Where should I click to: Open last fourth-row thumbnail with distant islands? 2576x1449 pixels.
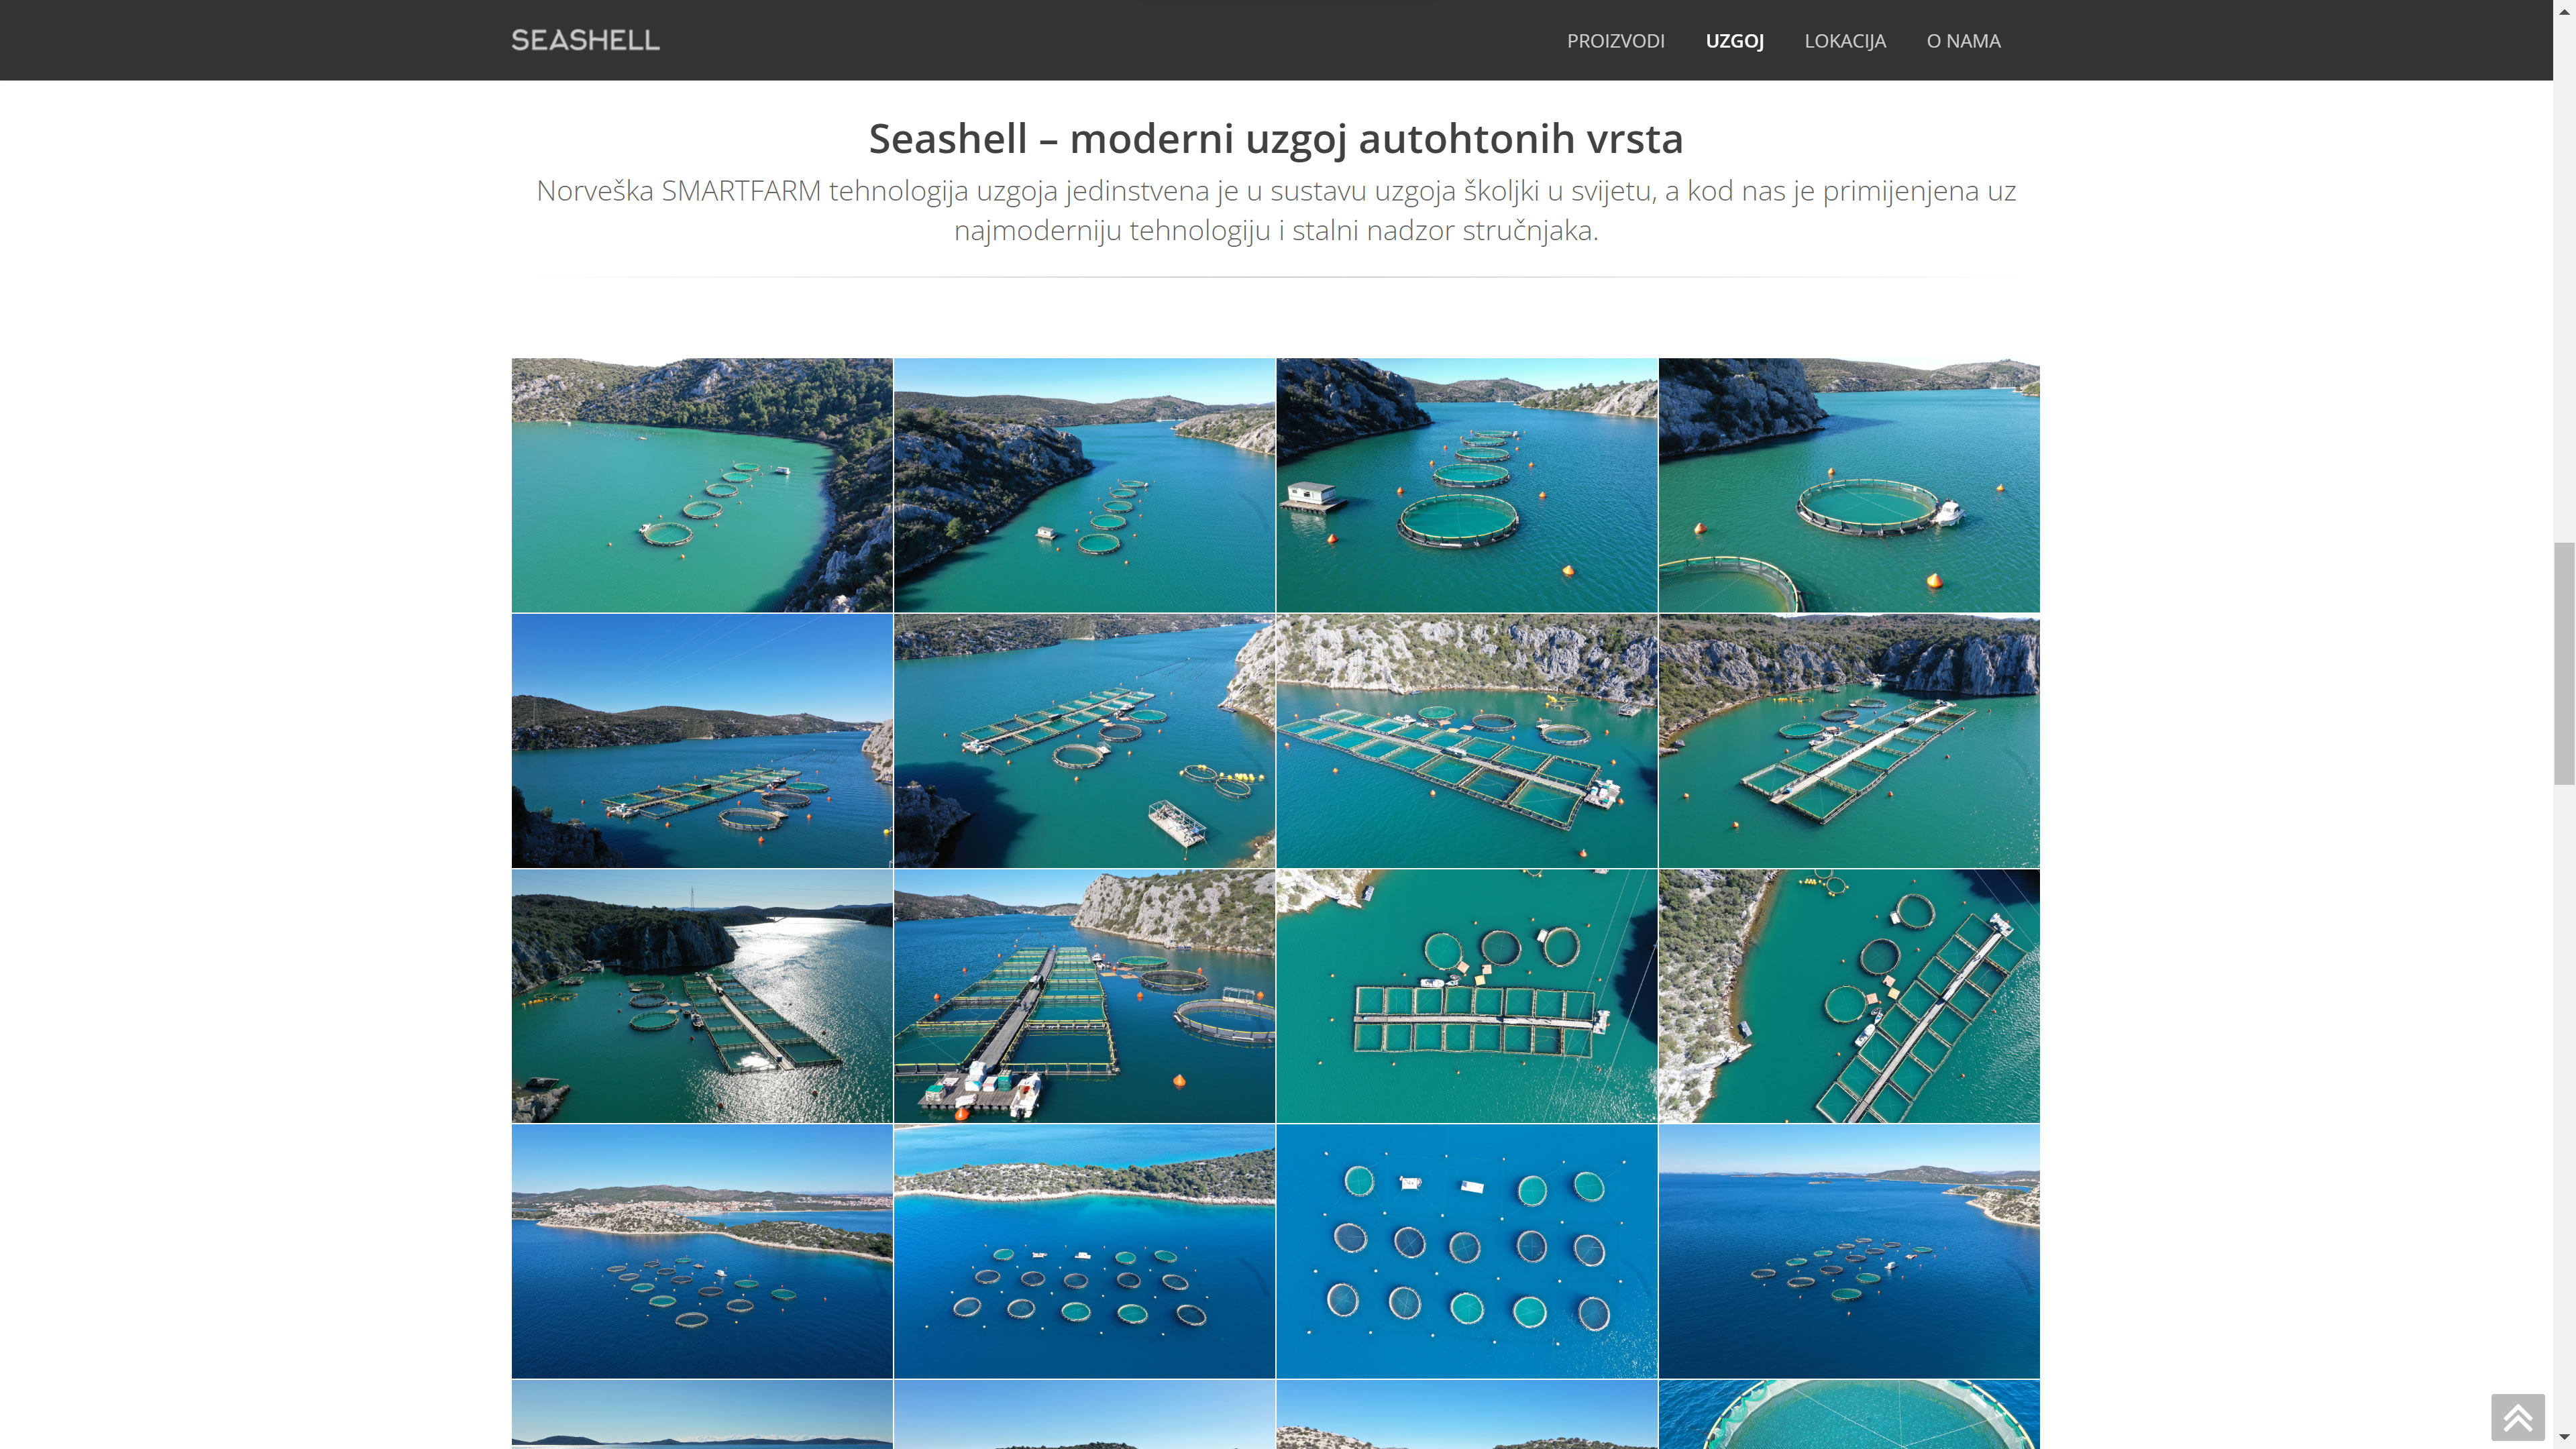coord(1848,1250)
